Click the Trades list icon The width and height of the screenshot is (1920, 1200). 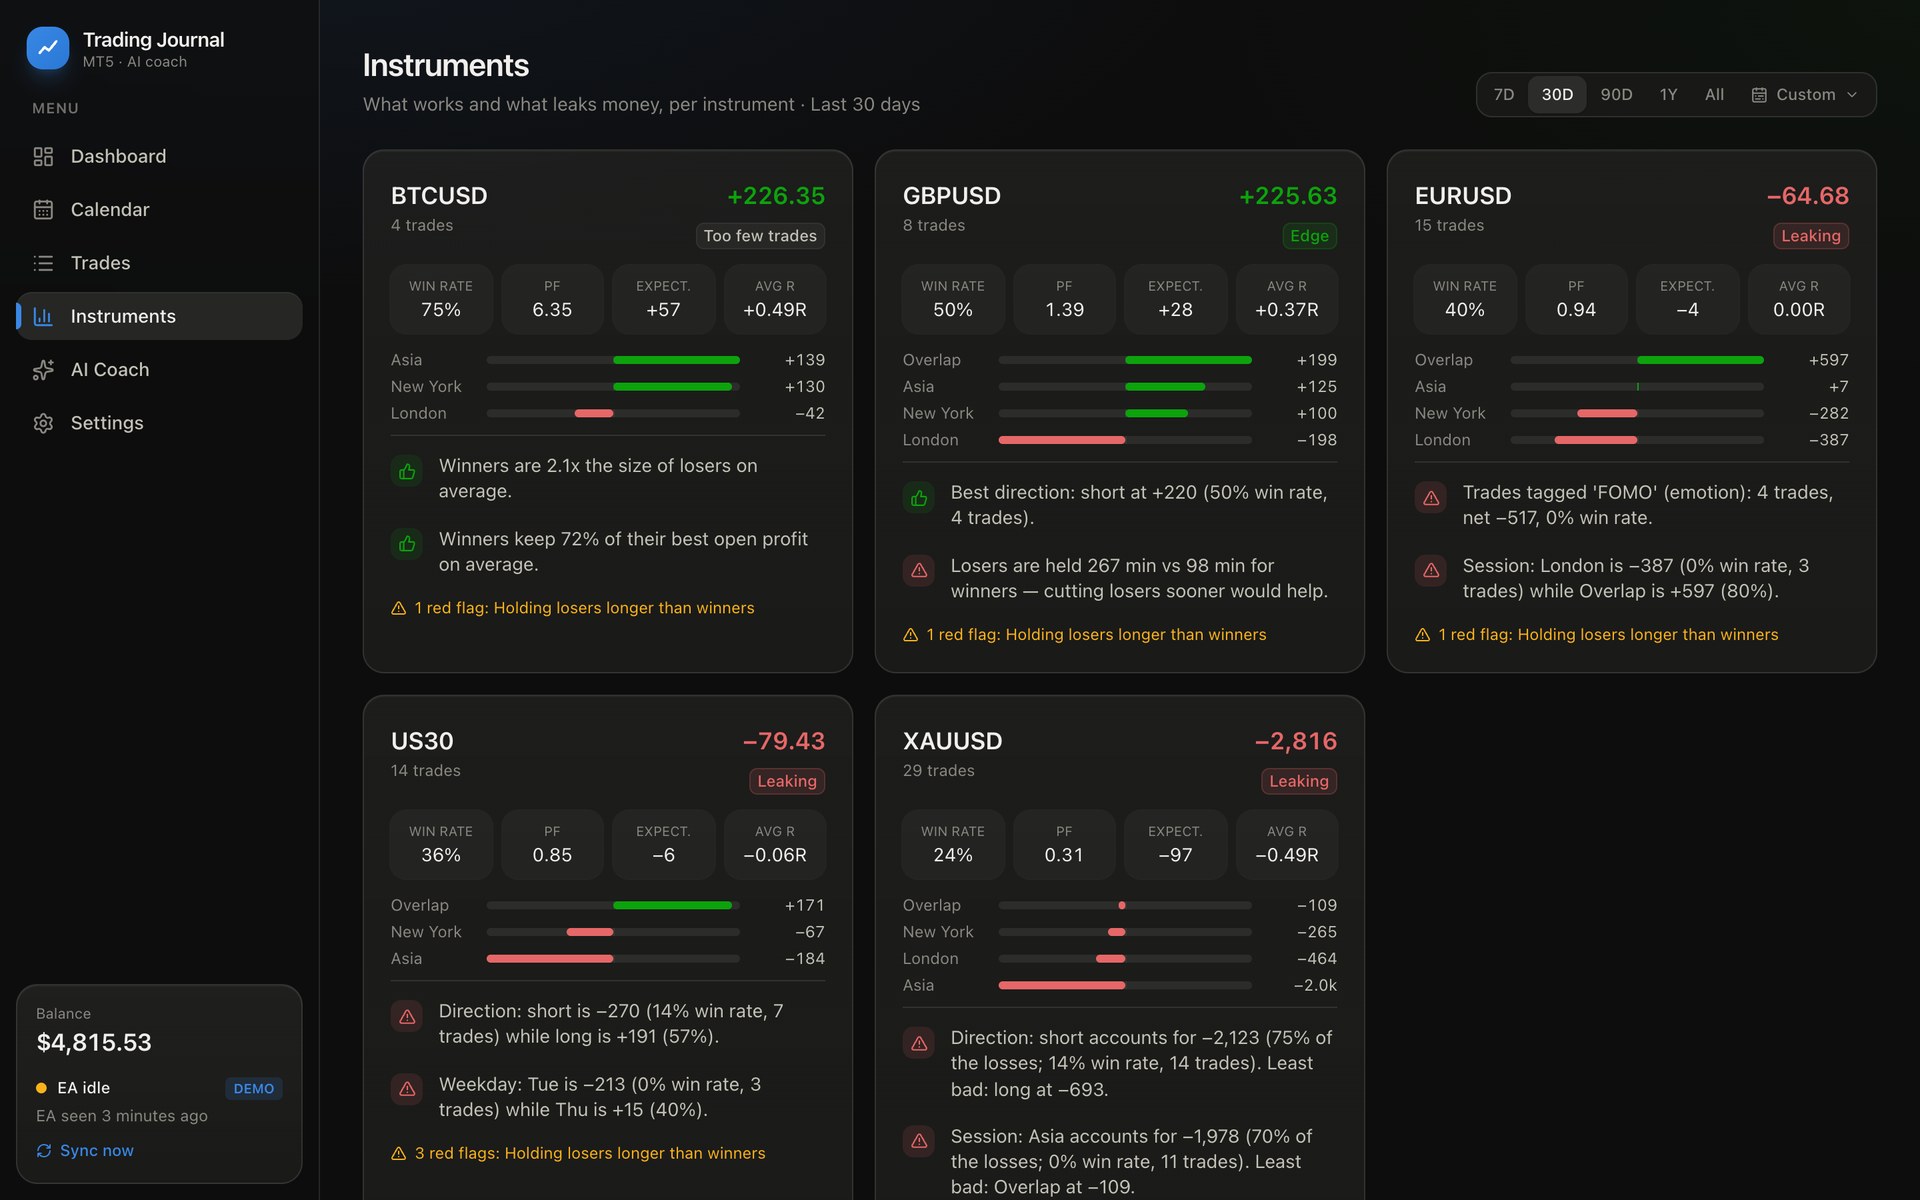point(43,263)
